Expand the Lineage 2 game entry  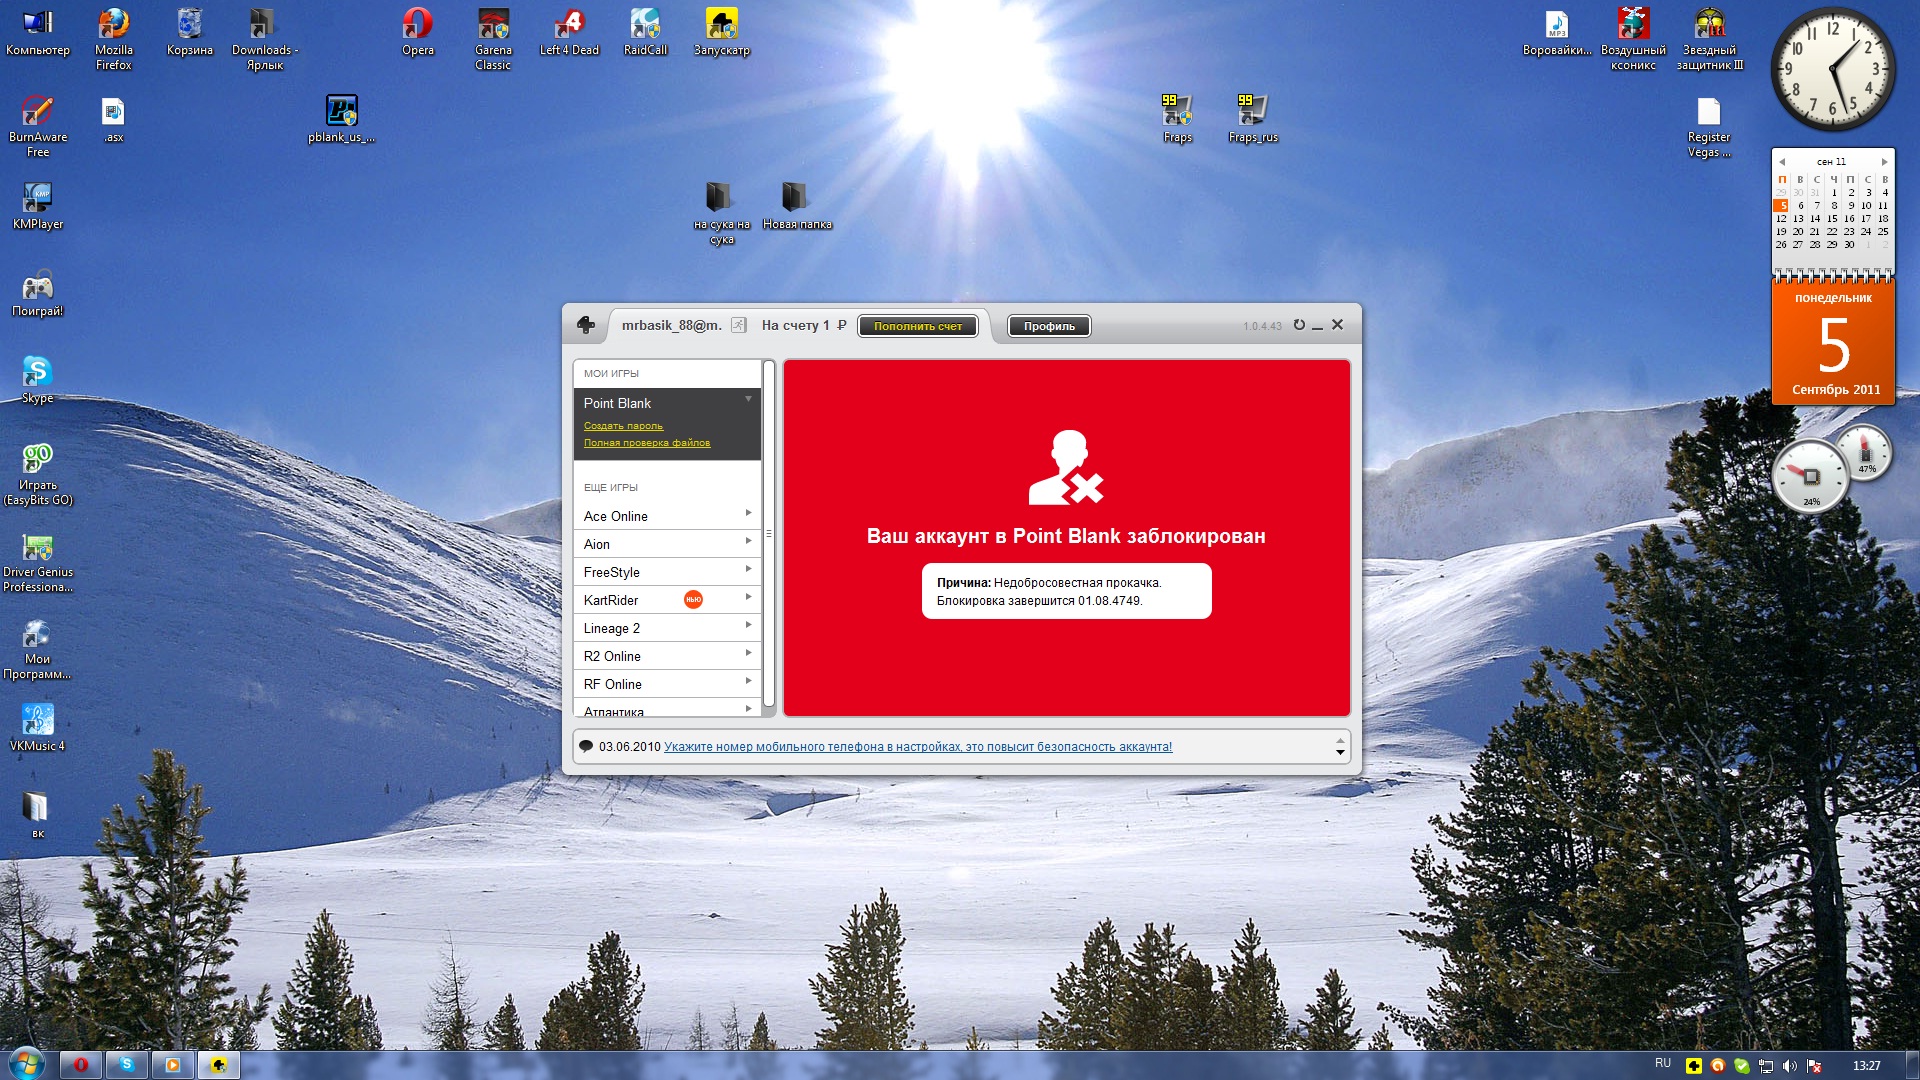point(748,625)
